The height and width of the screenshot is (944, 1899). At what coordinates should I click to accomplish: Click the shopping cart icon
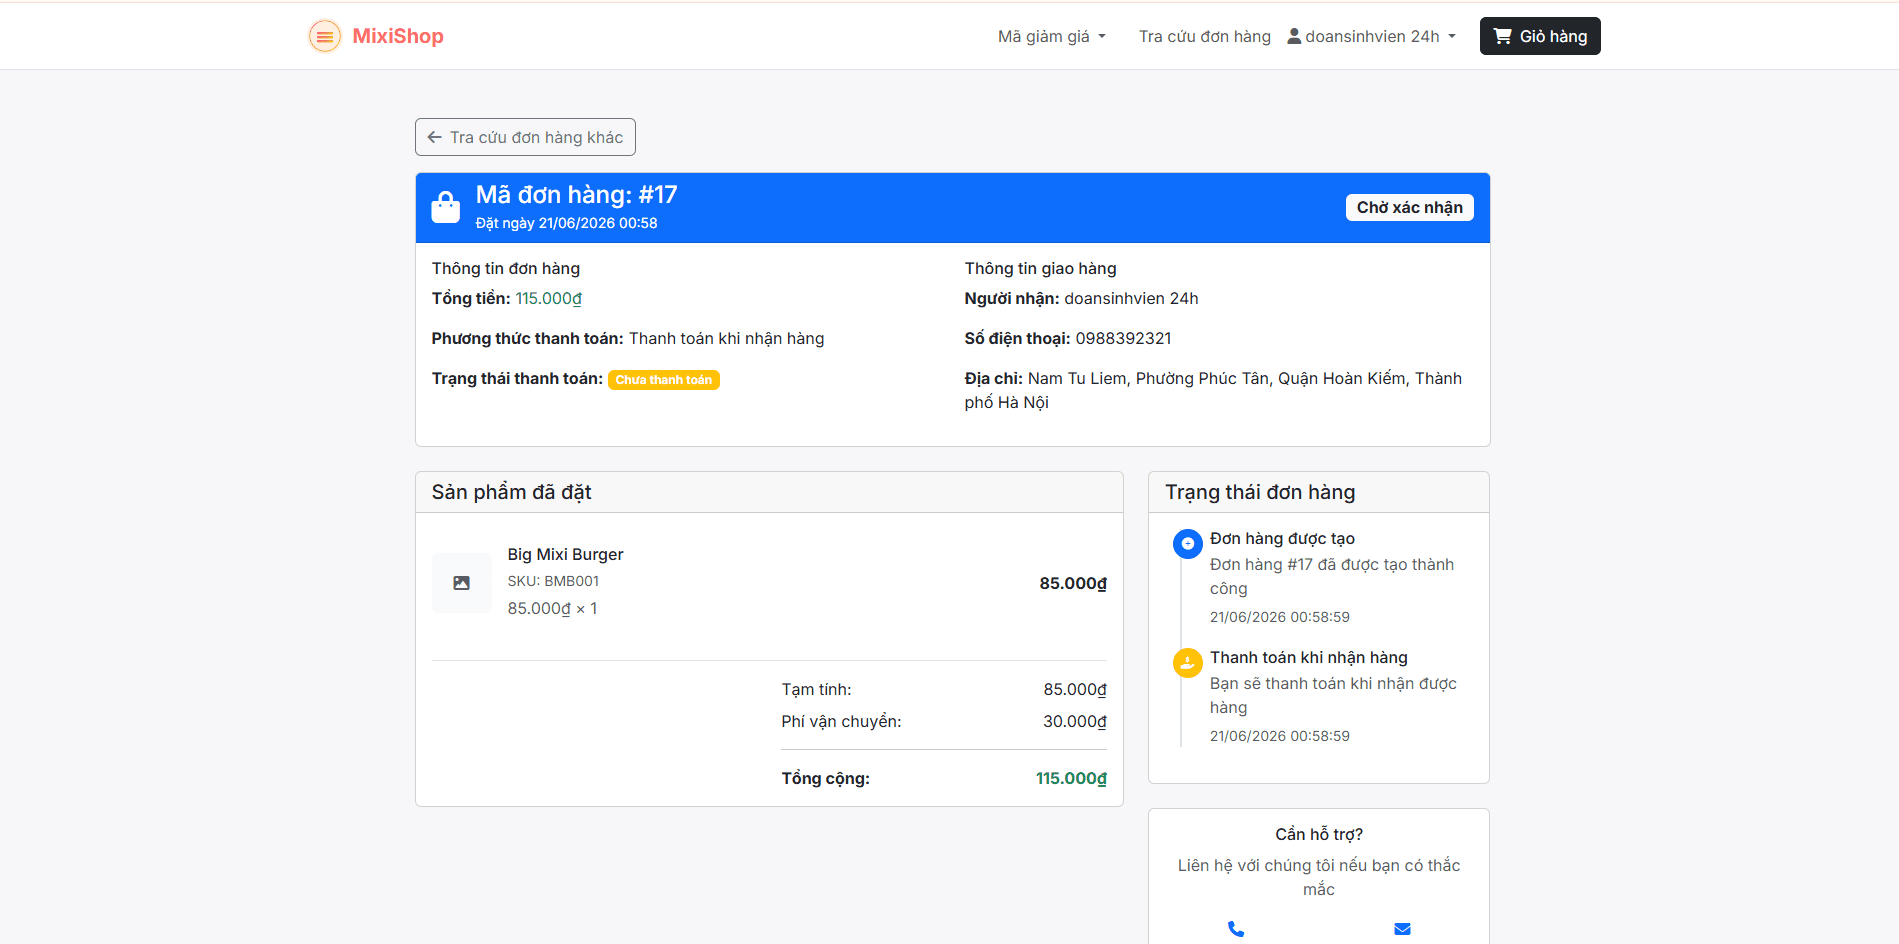click(x=1503, y=36)
